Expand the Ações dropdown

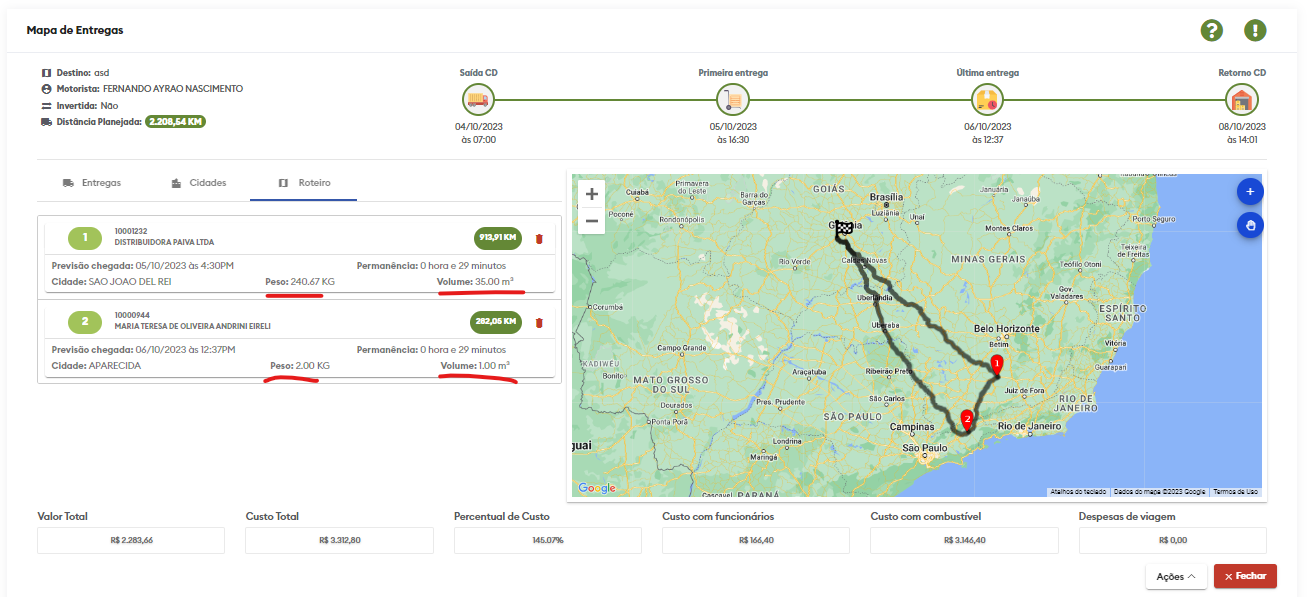click(1176, 577)
